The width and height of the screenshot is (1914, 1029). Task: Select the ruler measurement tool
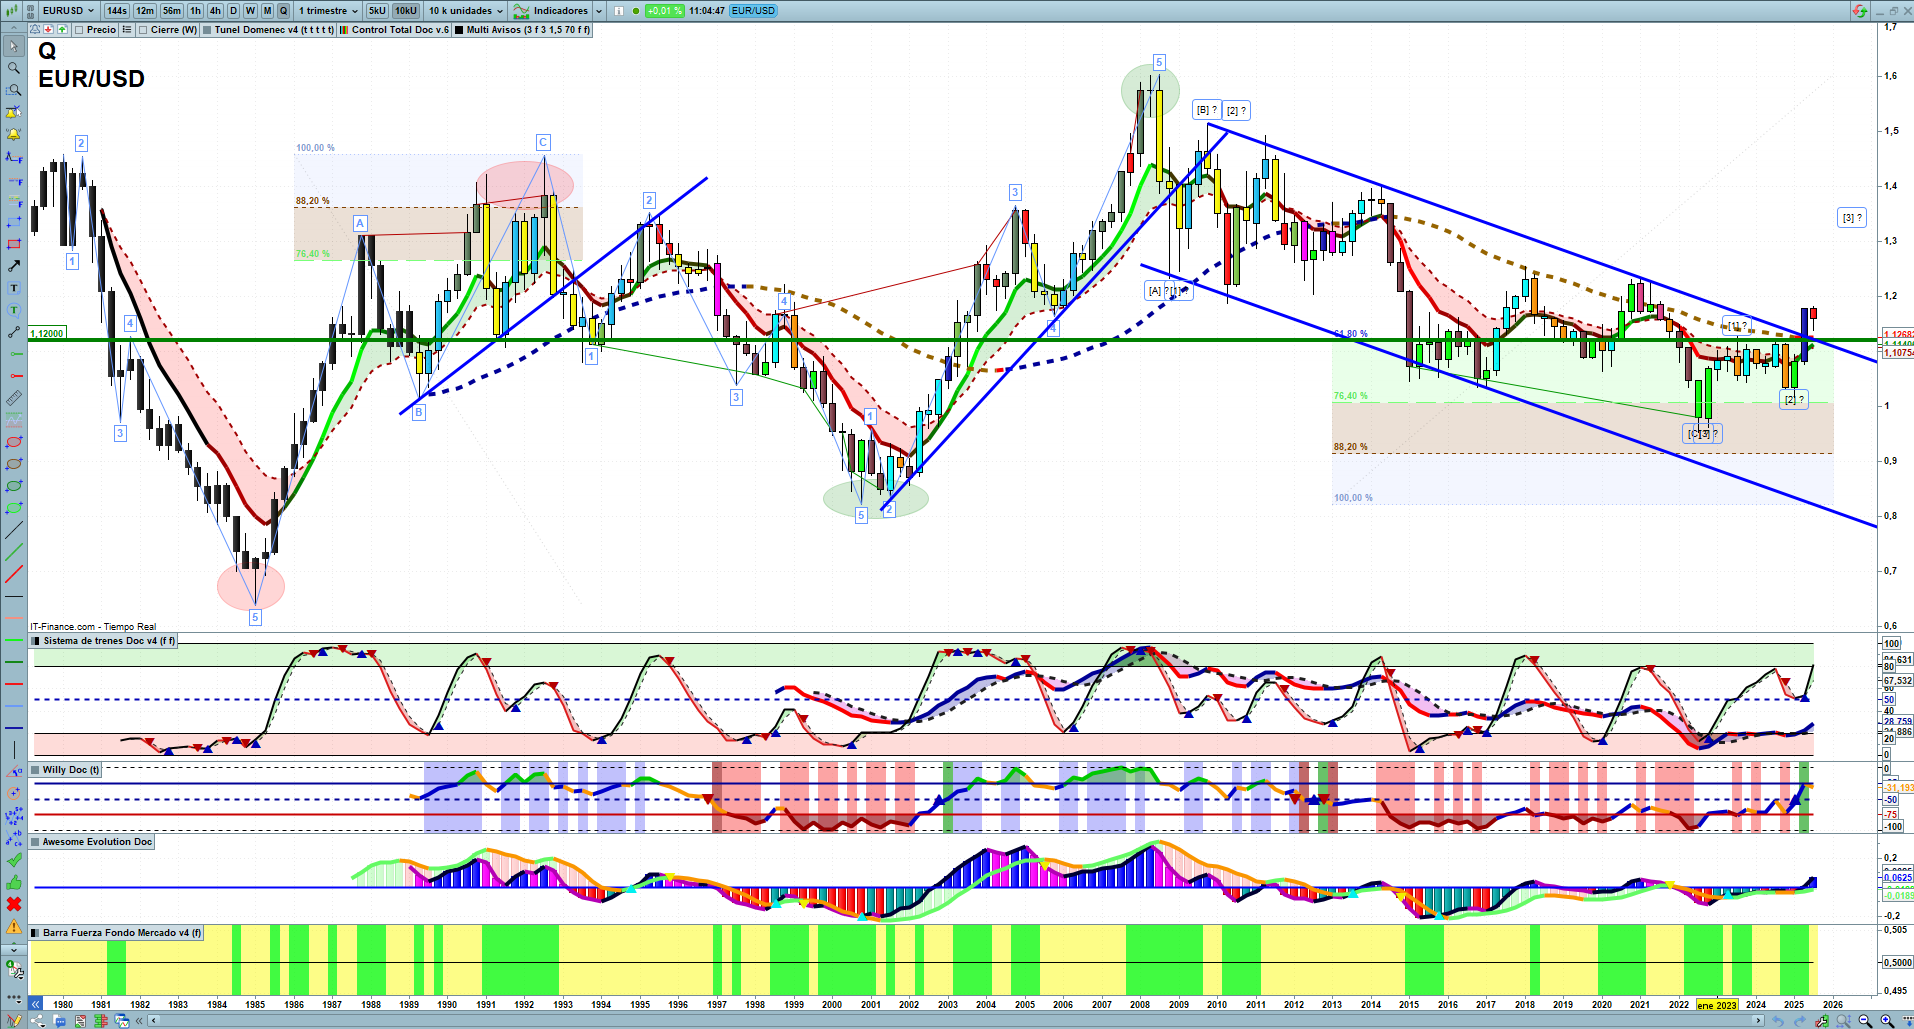[x=14, y=398]
